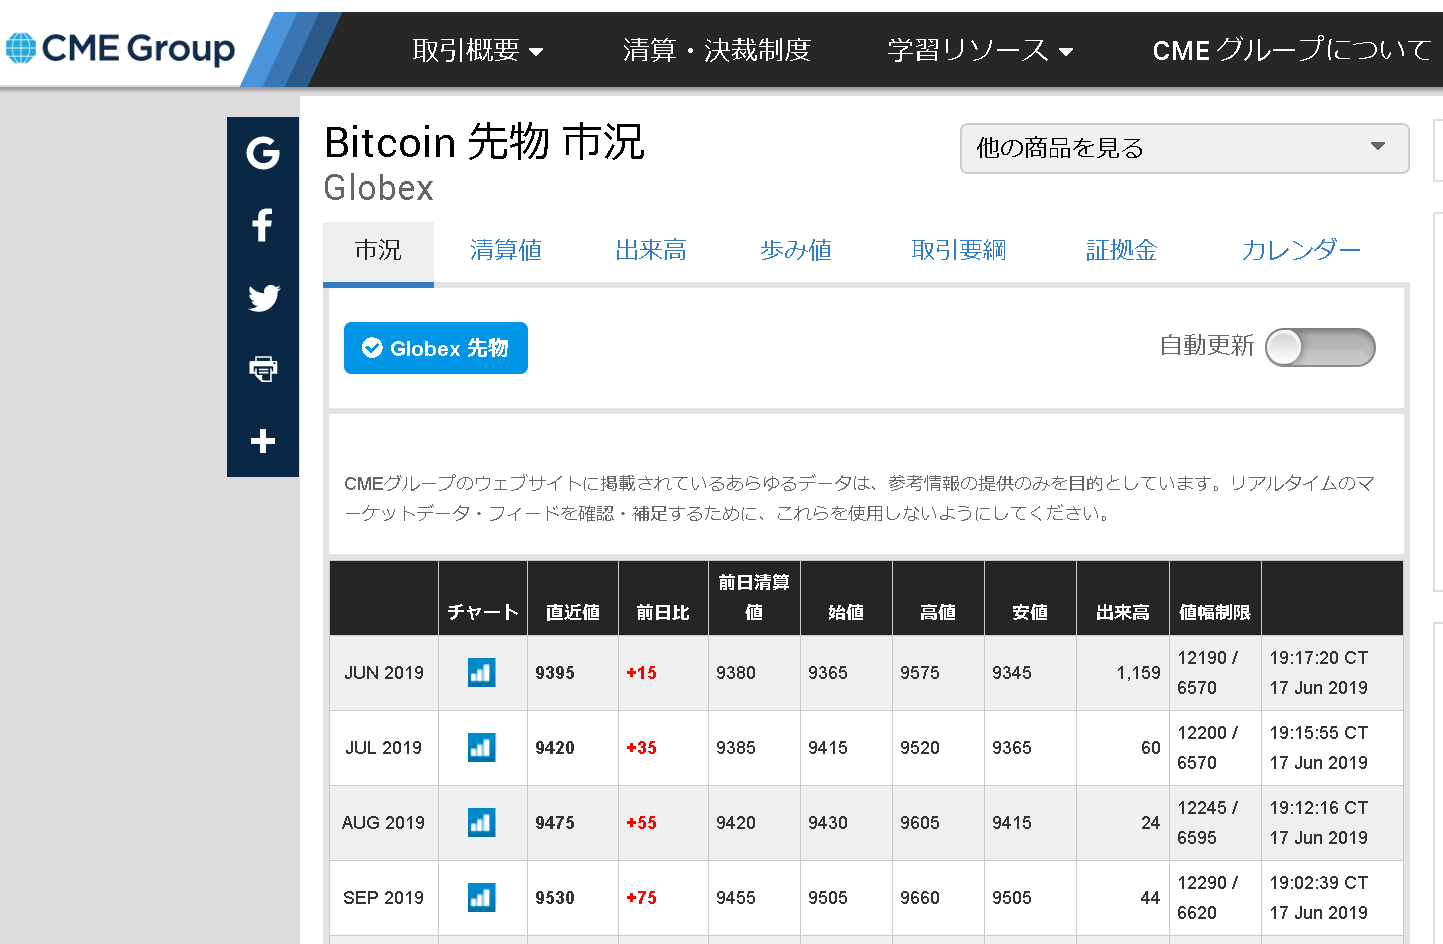Open more sharing options with plus icon
The width and height of the screenshot is (1443, 944).
[262, 440]
